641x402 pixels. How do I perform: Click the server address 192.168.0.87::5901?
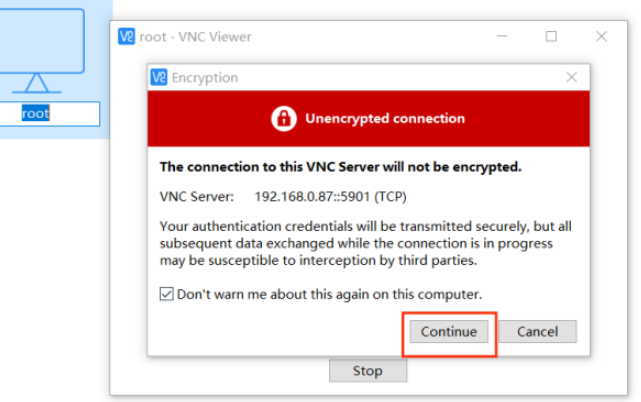click(331, 196)
